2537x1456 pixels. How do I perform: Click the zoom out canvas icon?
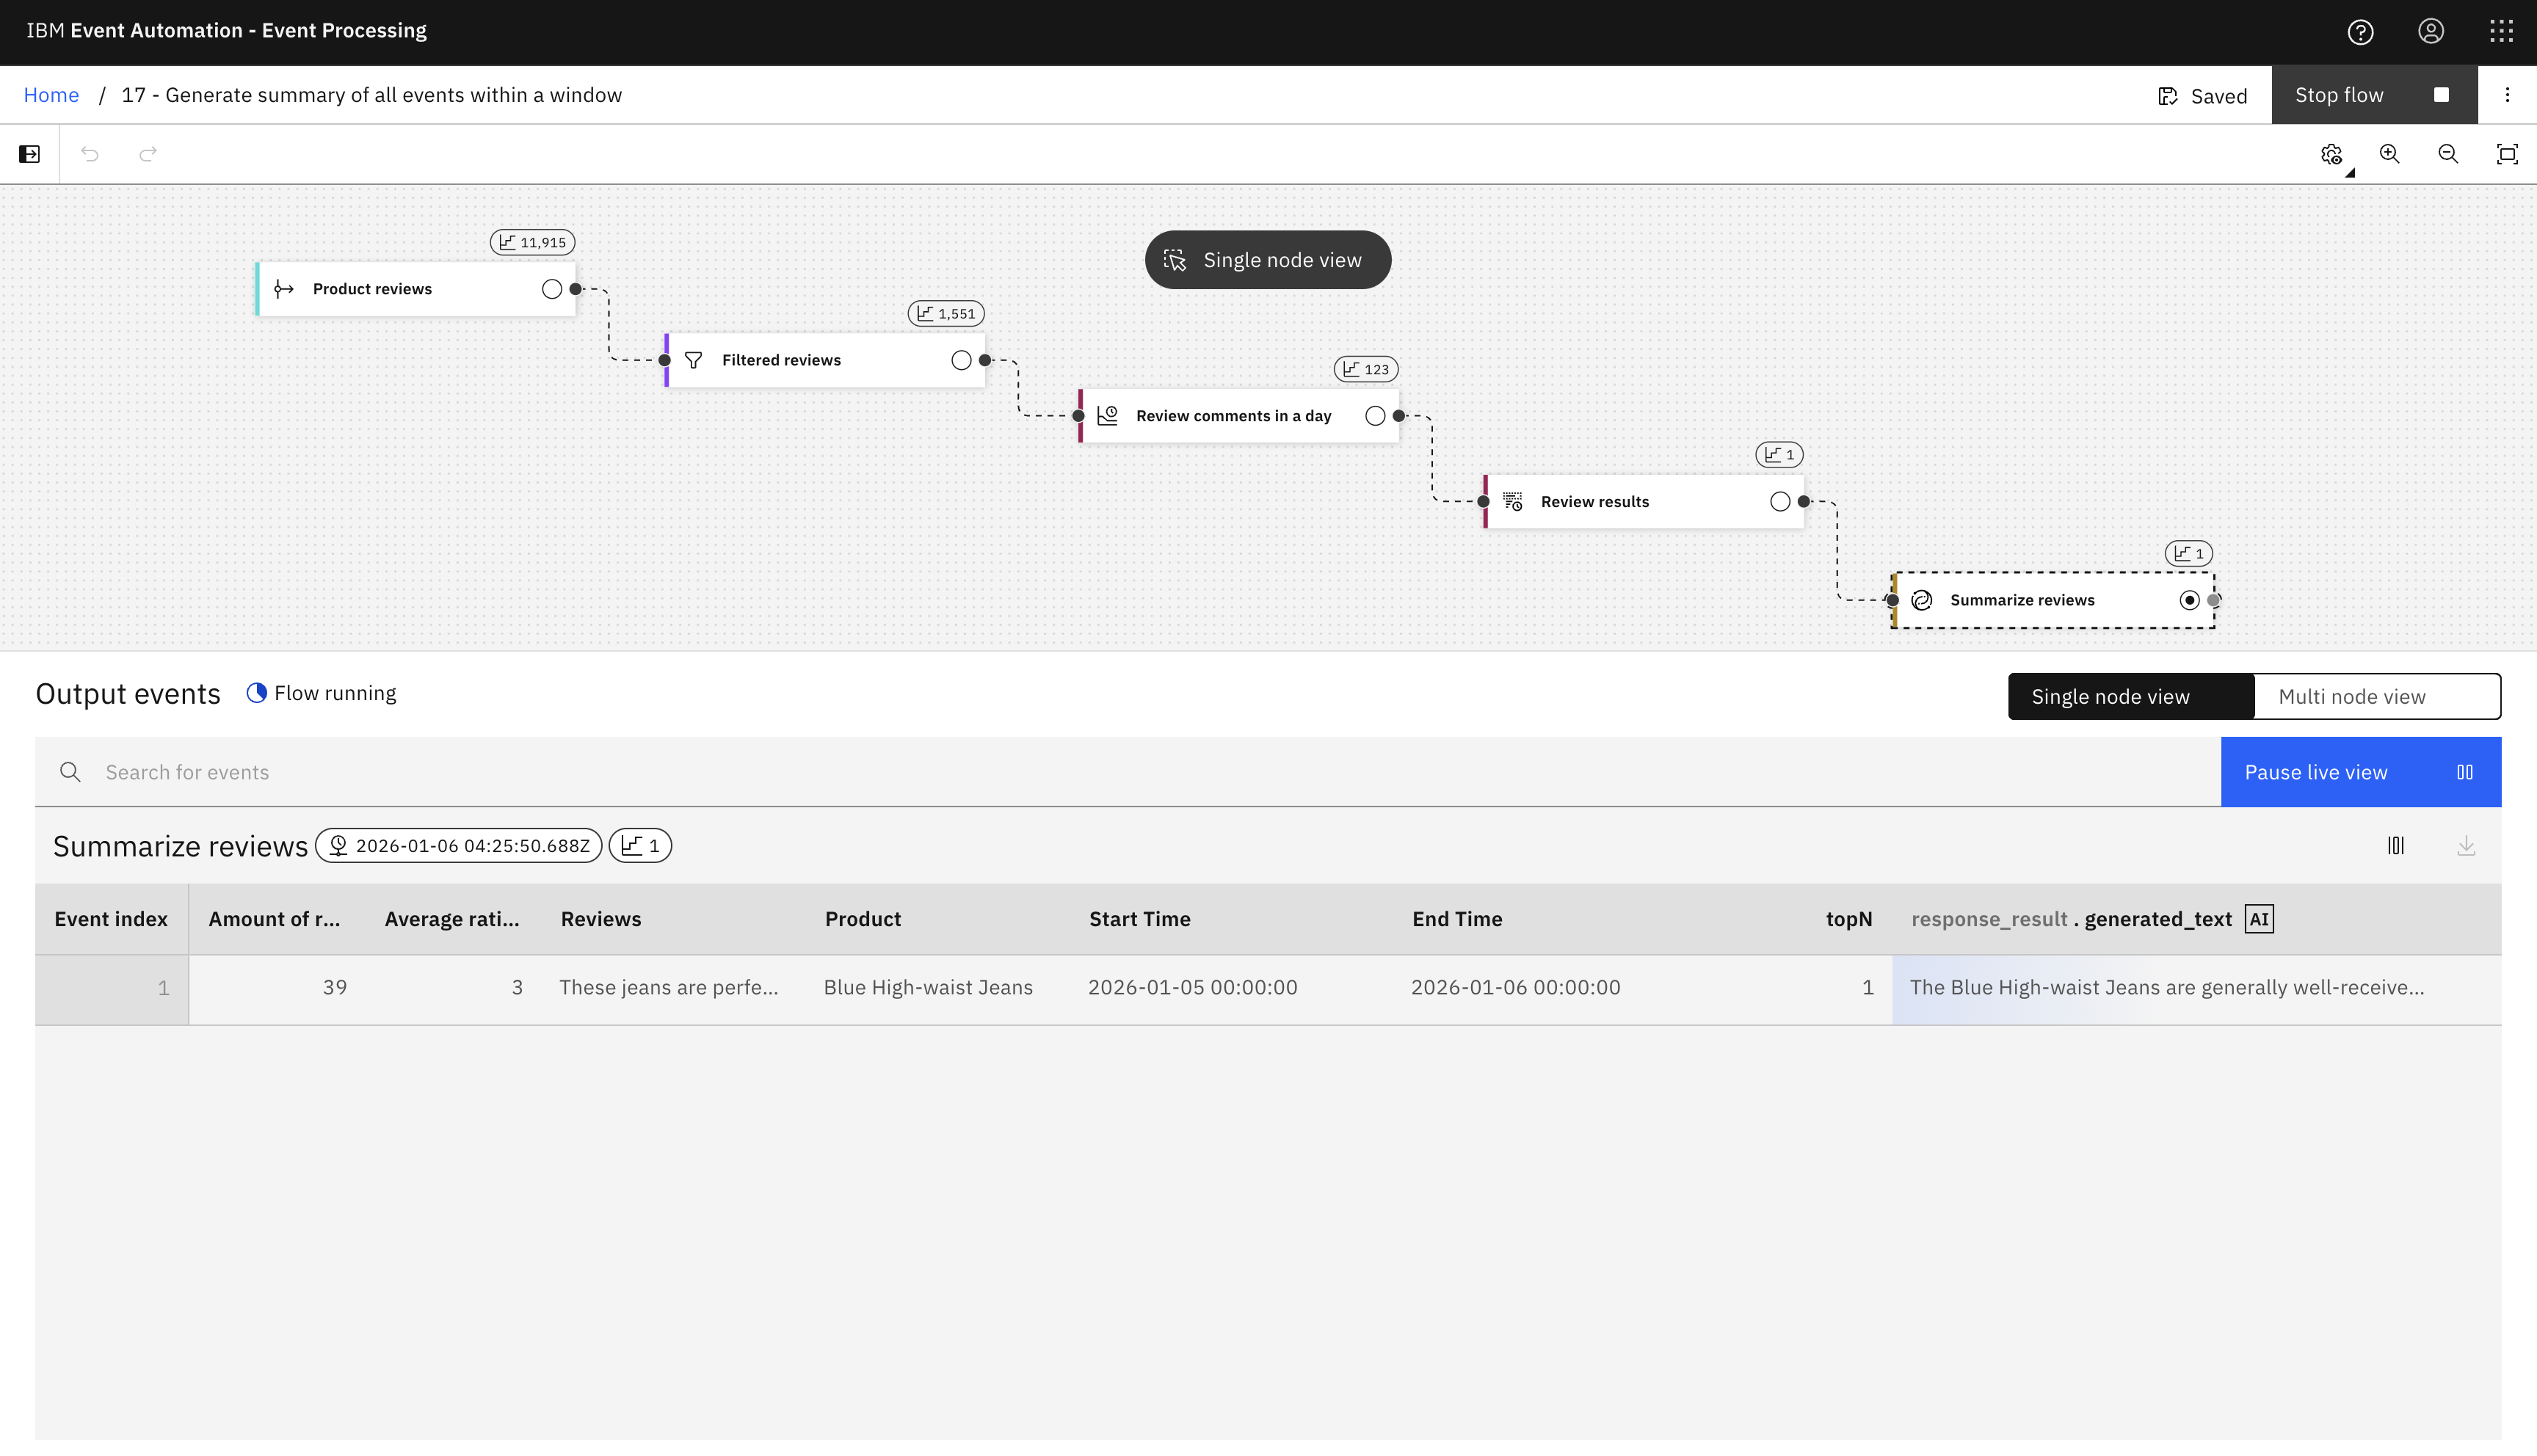[x=2448, y=154]
